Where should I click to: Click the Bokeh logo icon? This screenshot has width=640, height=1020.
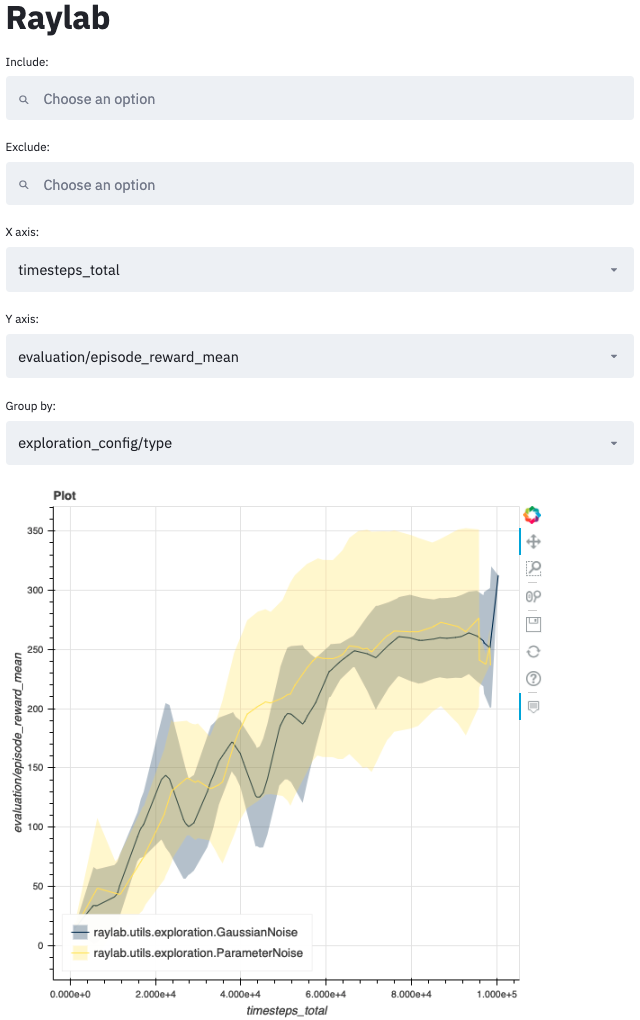533,515
